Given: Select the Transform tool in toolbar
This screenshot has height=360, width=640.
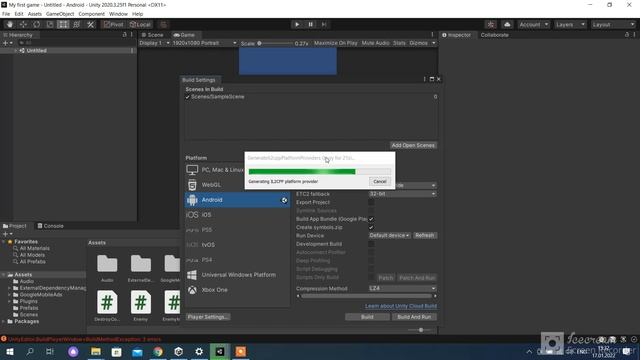Looking at the screenshot, I should pos(77,24).
